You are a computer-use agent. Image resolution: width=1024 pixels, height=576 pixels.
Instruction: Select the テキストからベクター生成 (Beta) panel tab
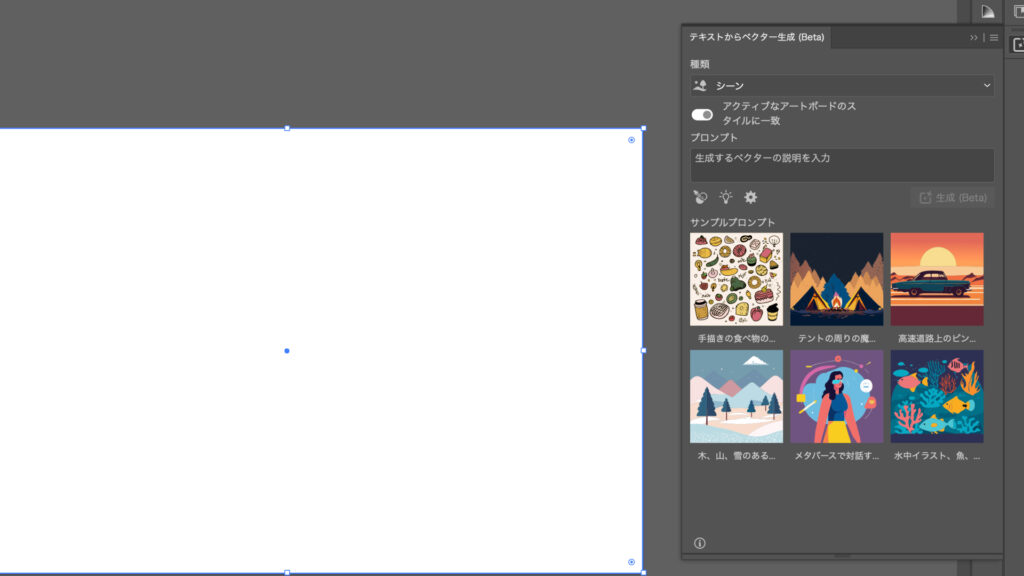click(755, 38)
